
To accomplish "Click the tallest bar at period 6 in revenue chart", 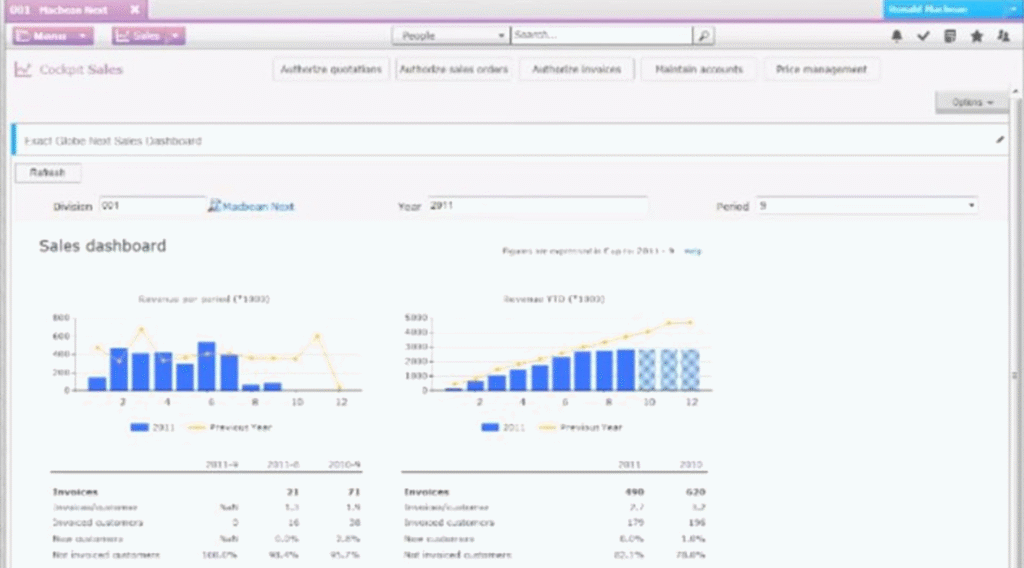I will point(206,366).
